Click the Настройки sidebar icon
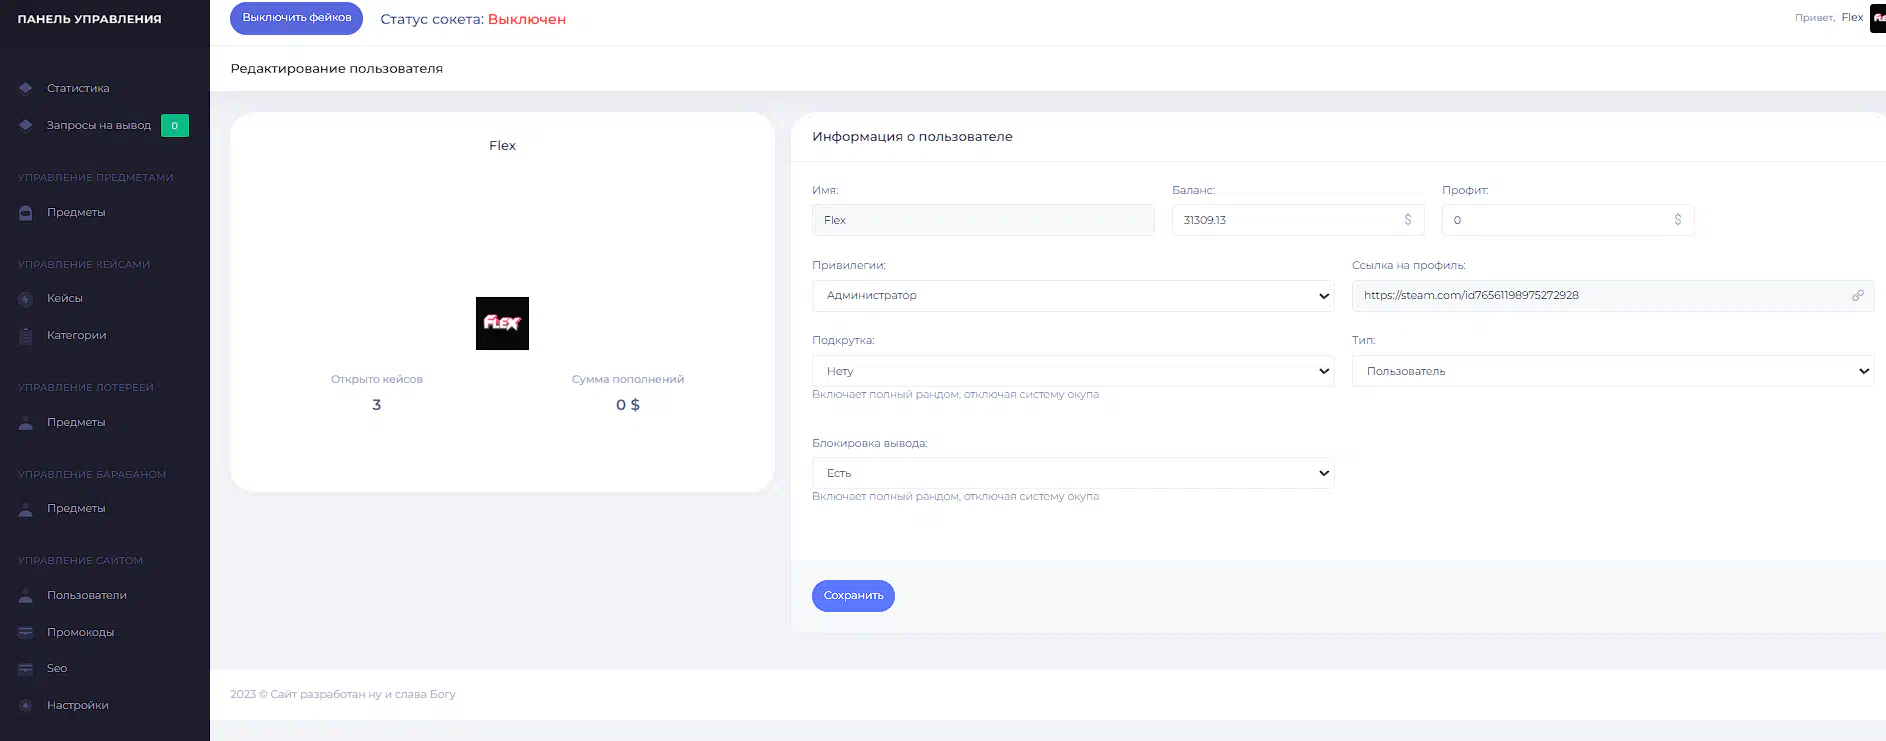 [x=26, y=706]
